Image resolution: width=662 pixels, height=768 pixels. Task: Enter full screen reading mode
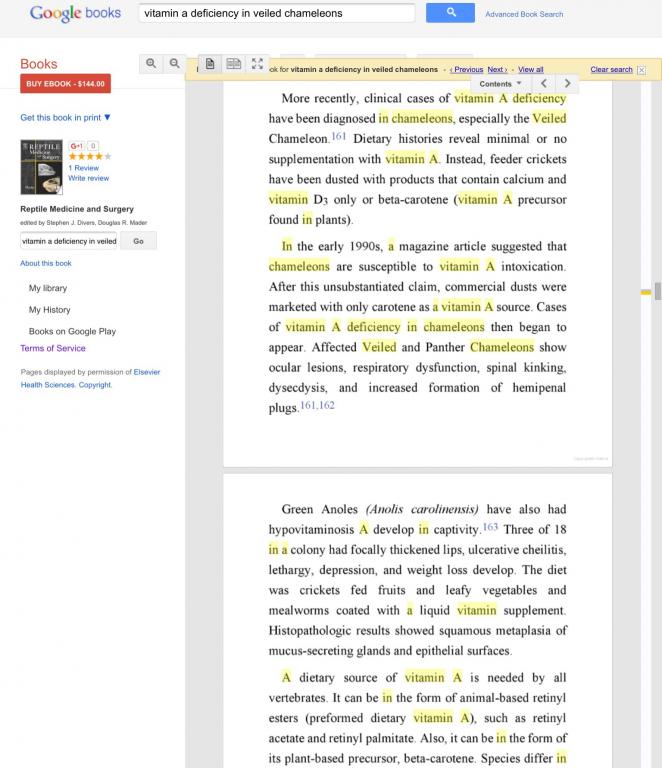(257, 64)
